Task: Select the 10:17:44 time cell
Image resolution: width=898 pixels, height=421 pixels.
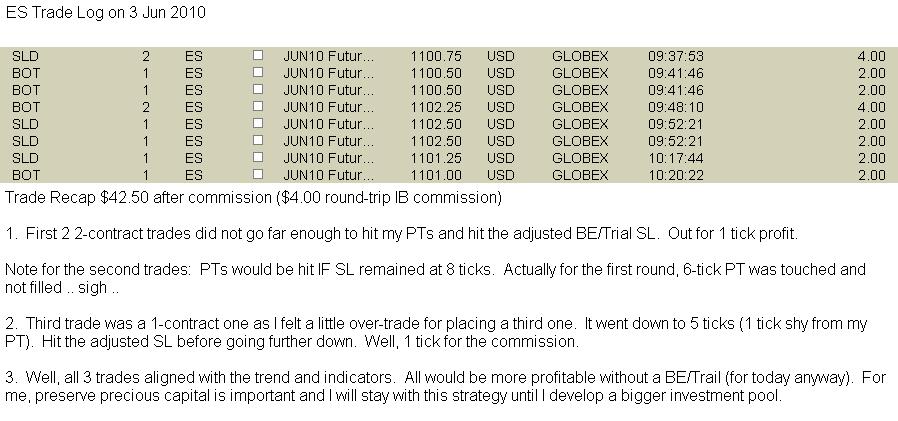Action: point(676,158)
